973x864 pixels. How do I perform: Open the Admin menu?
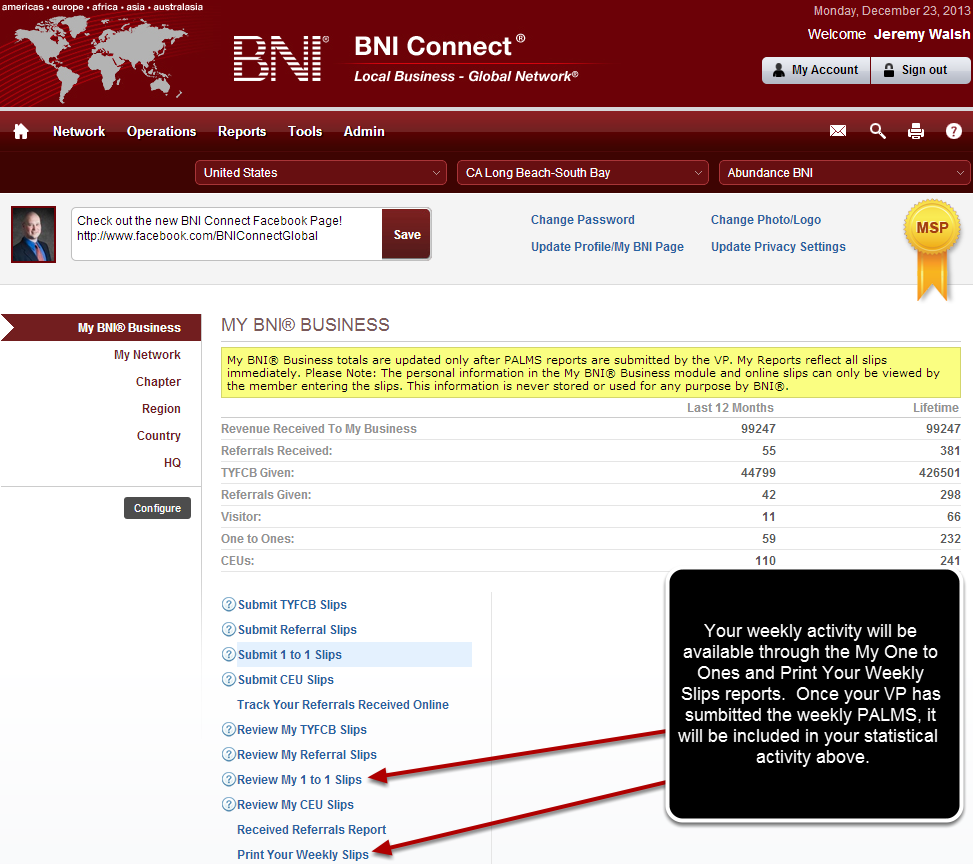pyautogui.click(x=364, y=132)
